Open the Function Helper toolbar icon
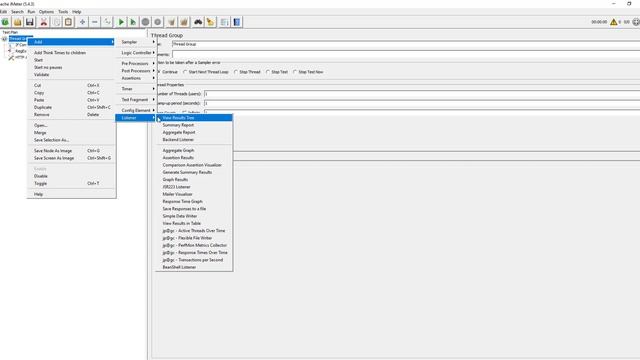The height and width of the screenshot is (360, 640). coord(224,22)
